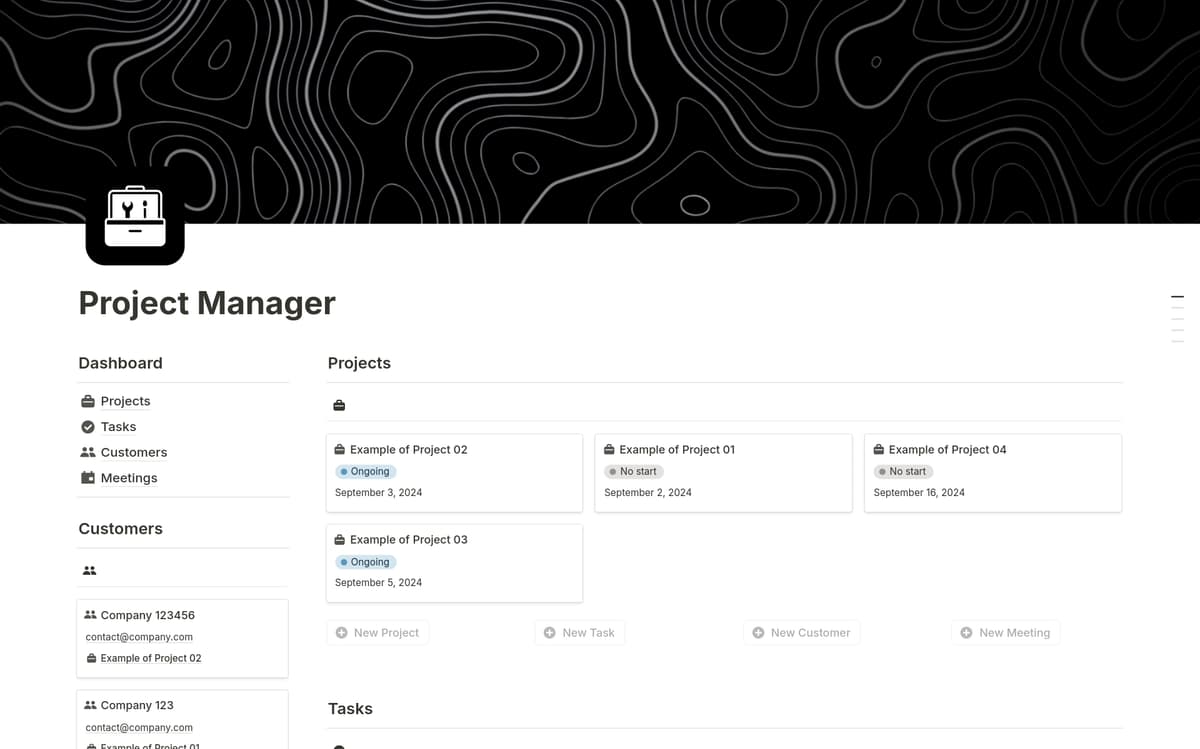The image size is (1200, 749).
Task: Click briefcase icon on Example of Project 02 card
Action: (340, 450)
